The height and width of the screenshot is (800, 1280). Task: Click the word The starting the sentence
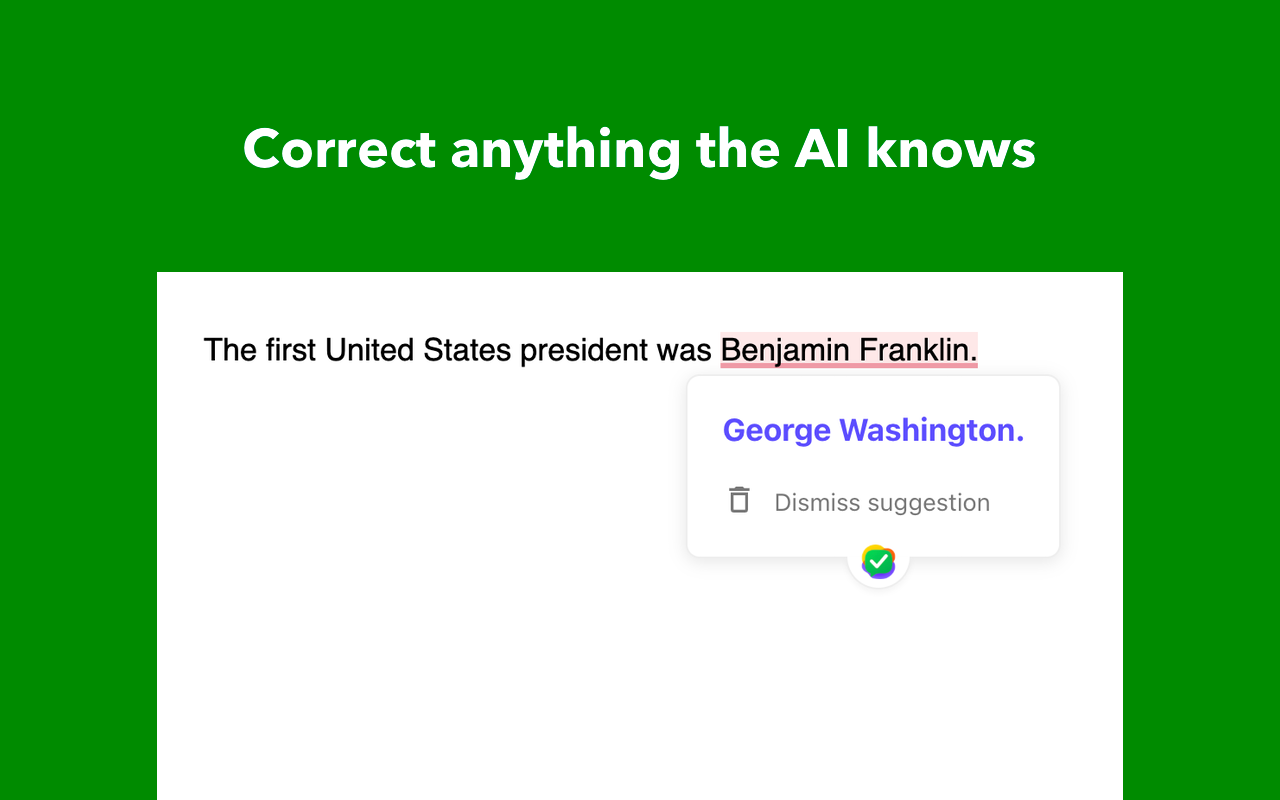click(x=230, y=350)
